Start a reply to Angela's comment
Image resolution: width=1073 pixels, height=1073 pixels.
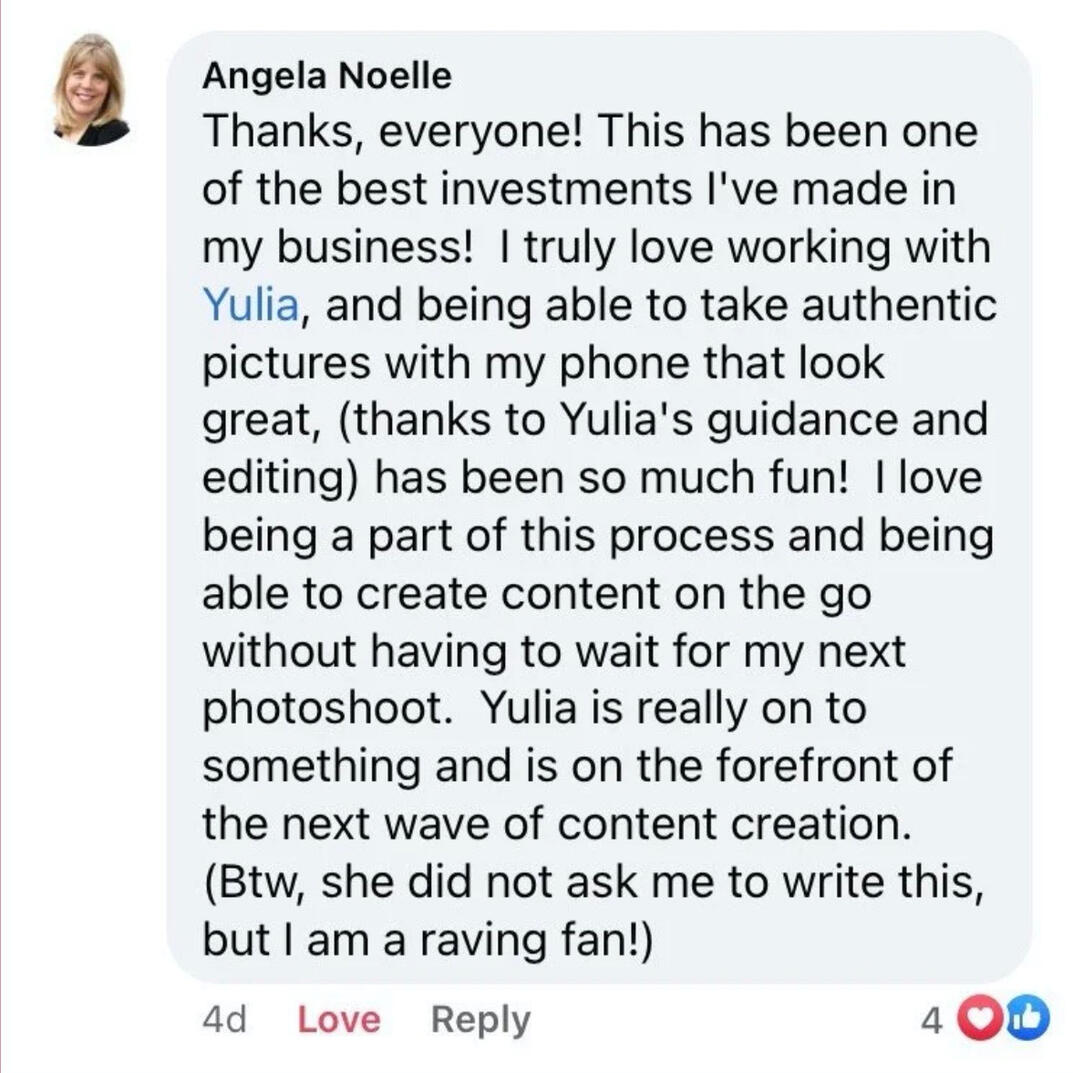point(480,1021)
